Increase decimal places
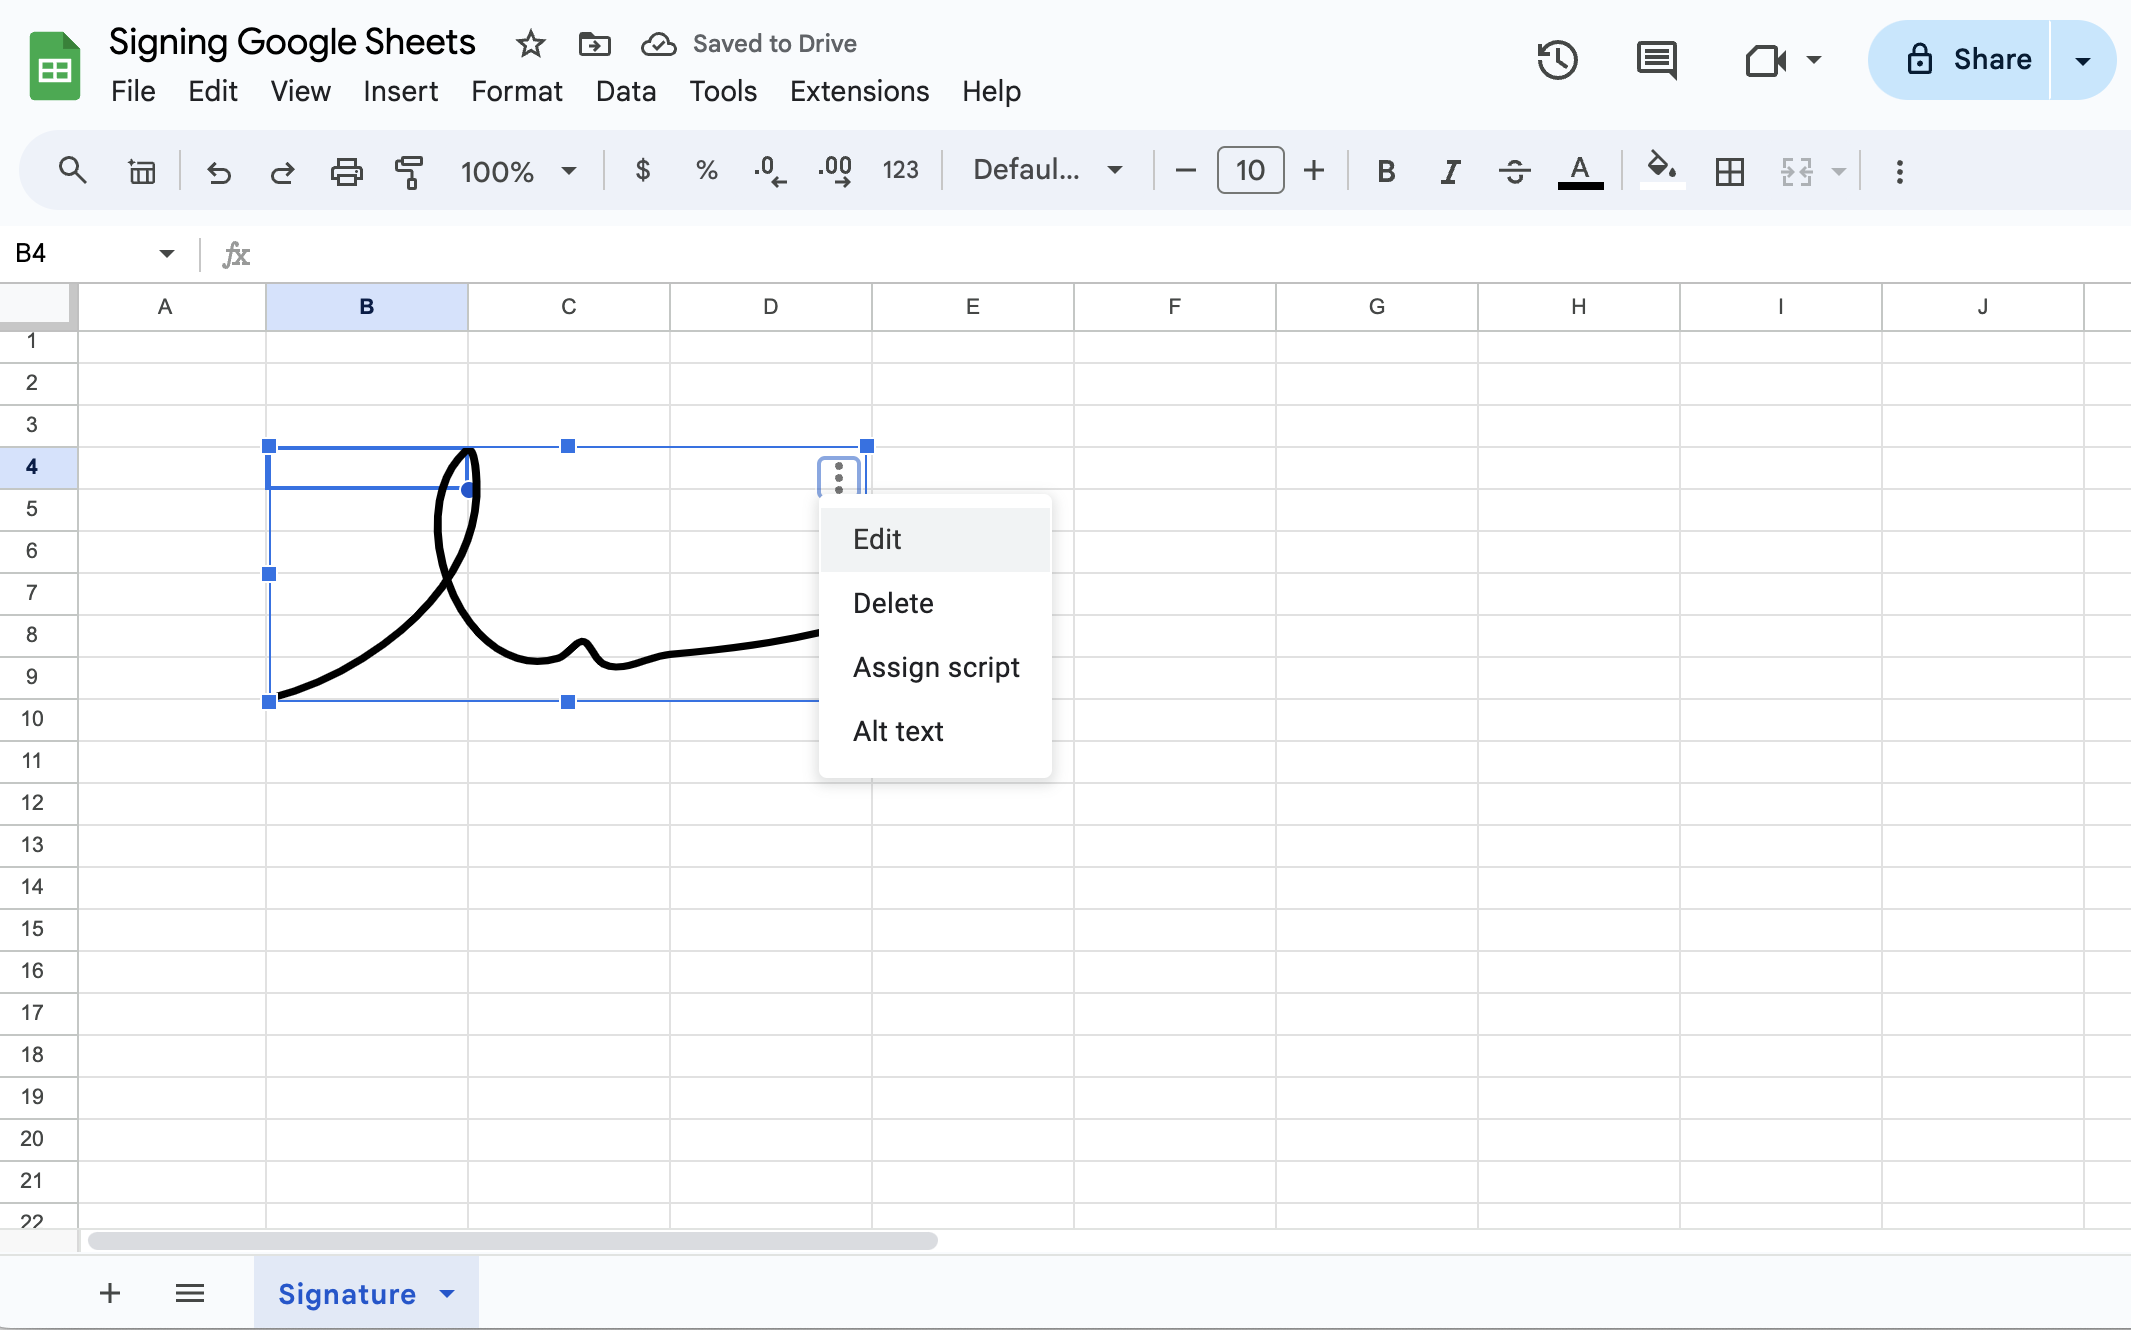2131x1330 pixels. click(x=835, y=171)
